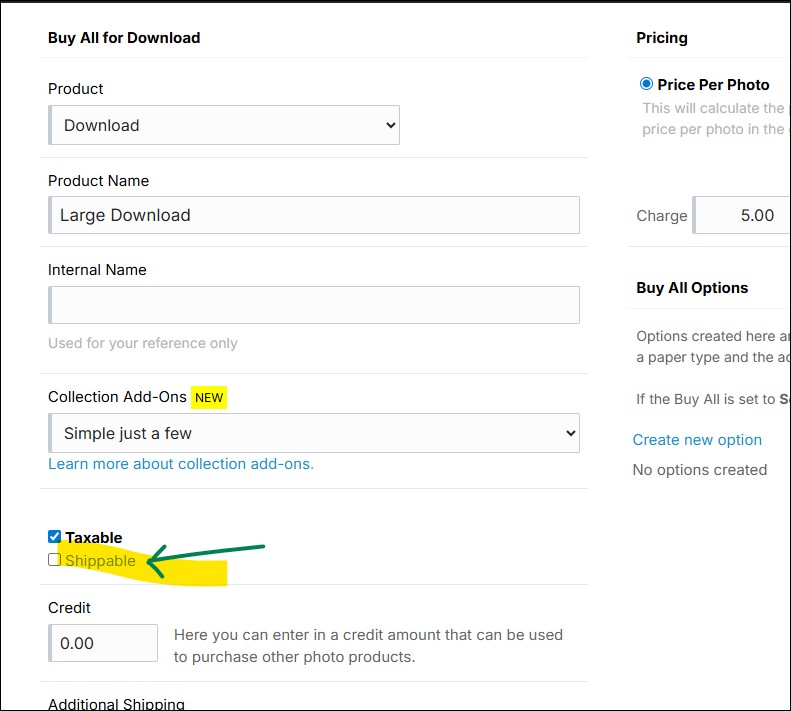Image resolution: width=791 pixels, height=711 pixels.
Task: Select the Price Per Photo radio button
Action: pos(646,85)
